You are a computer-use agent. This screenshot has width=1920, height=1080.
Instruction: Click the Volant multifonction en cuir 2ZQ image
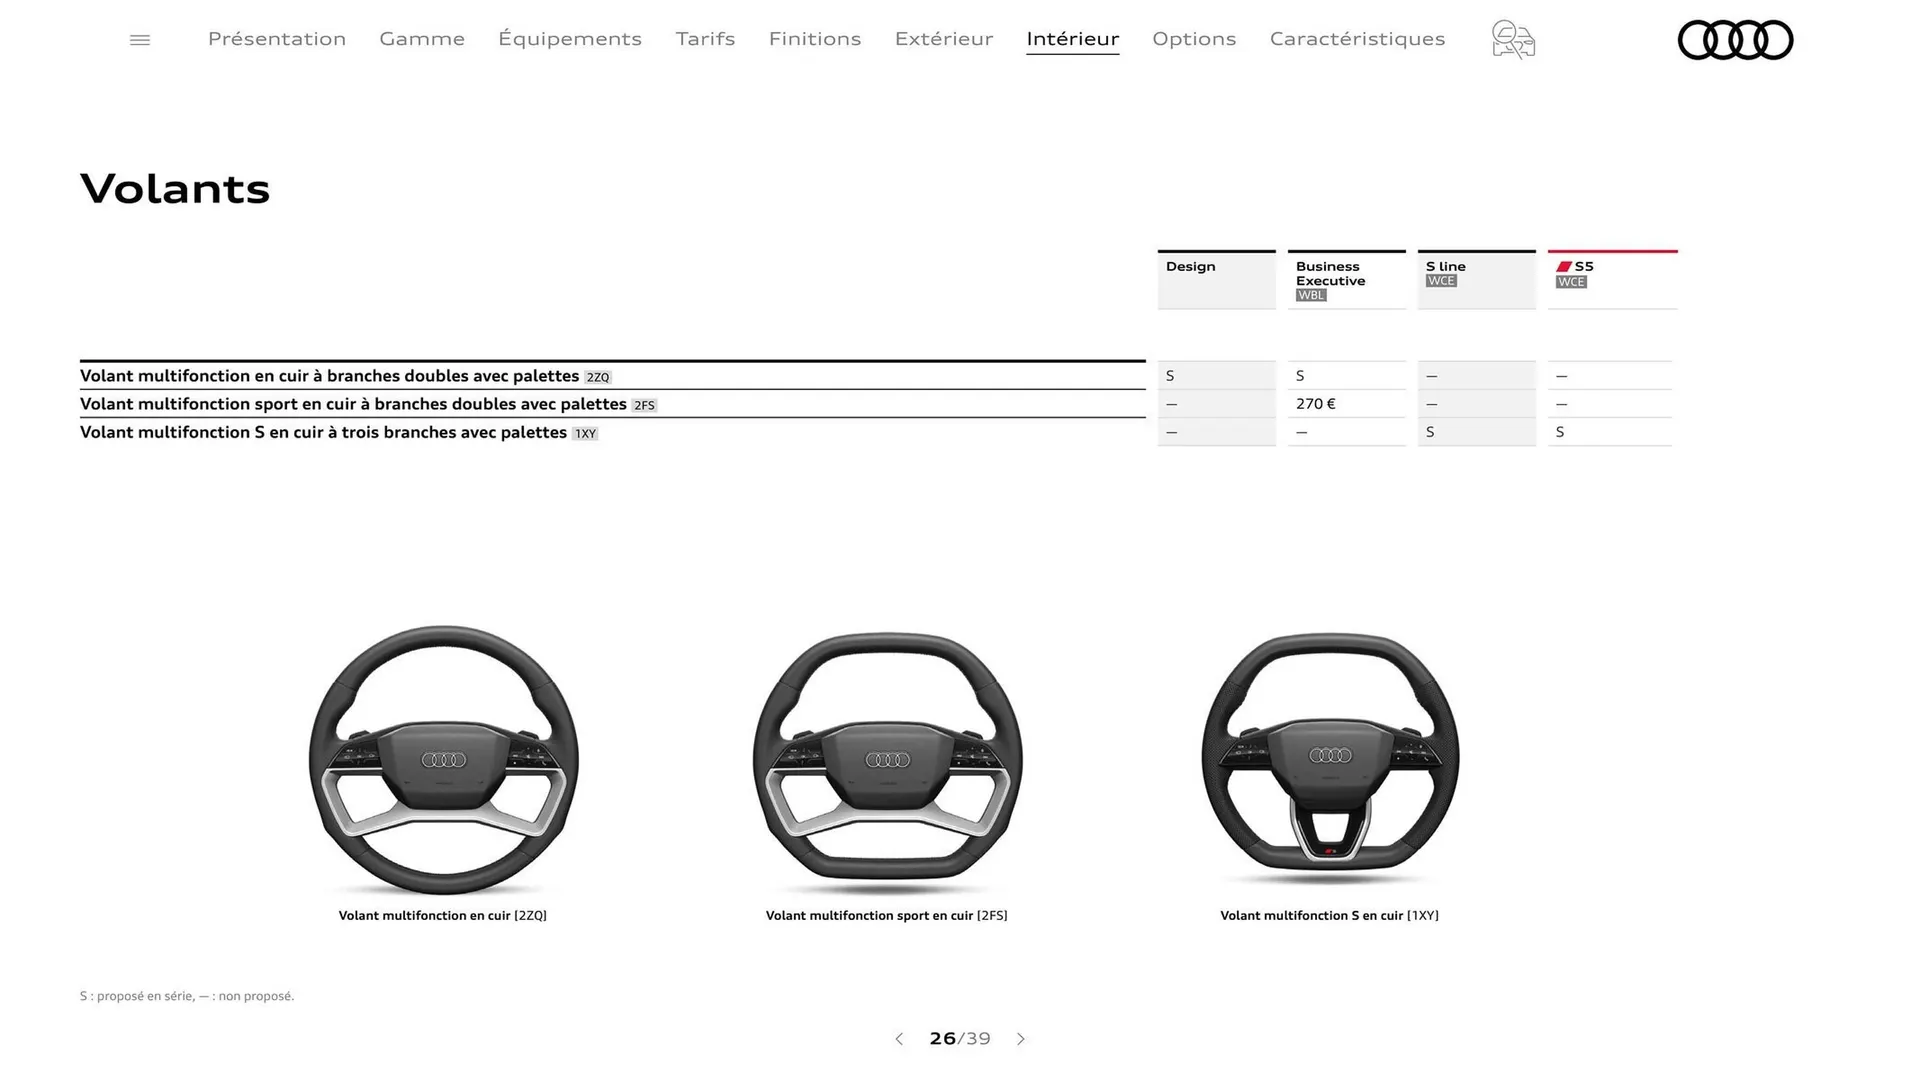click(443, 758)
